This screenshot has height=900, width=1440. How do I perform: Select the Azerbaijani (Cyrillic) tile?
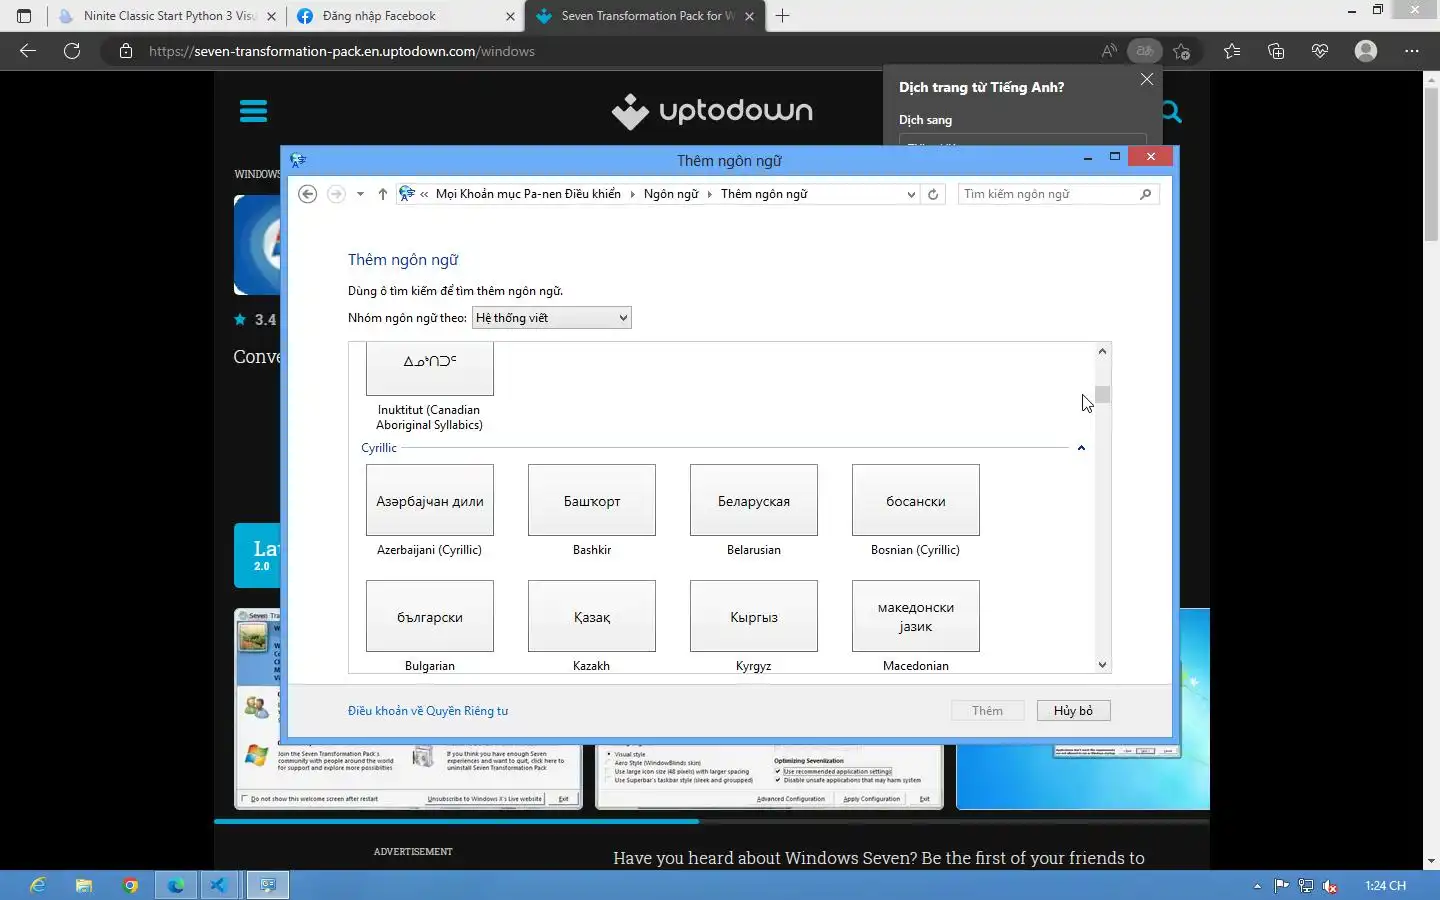(x=430, y=510)
